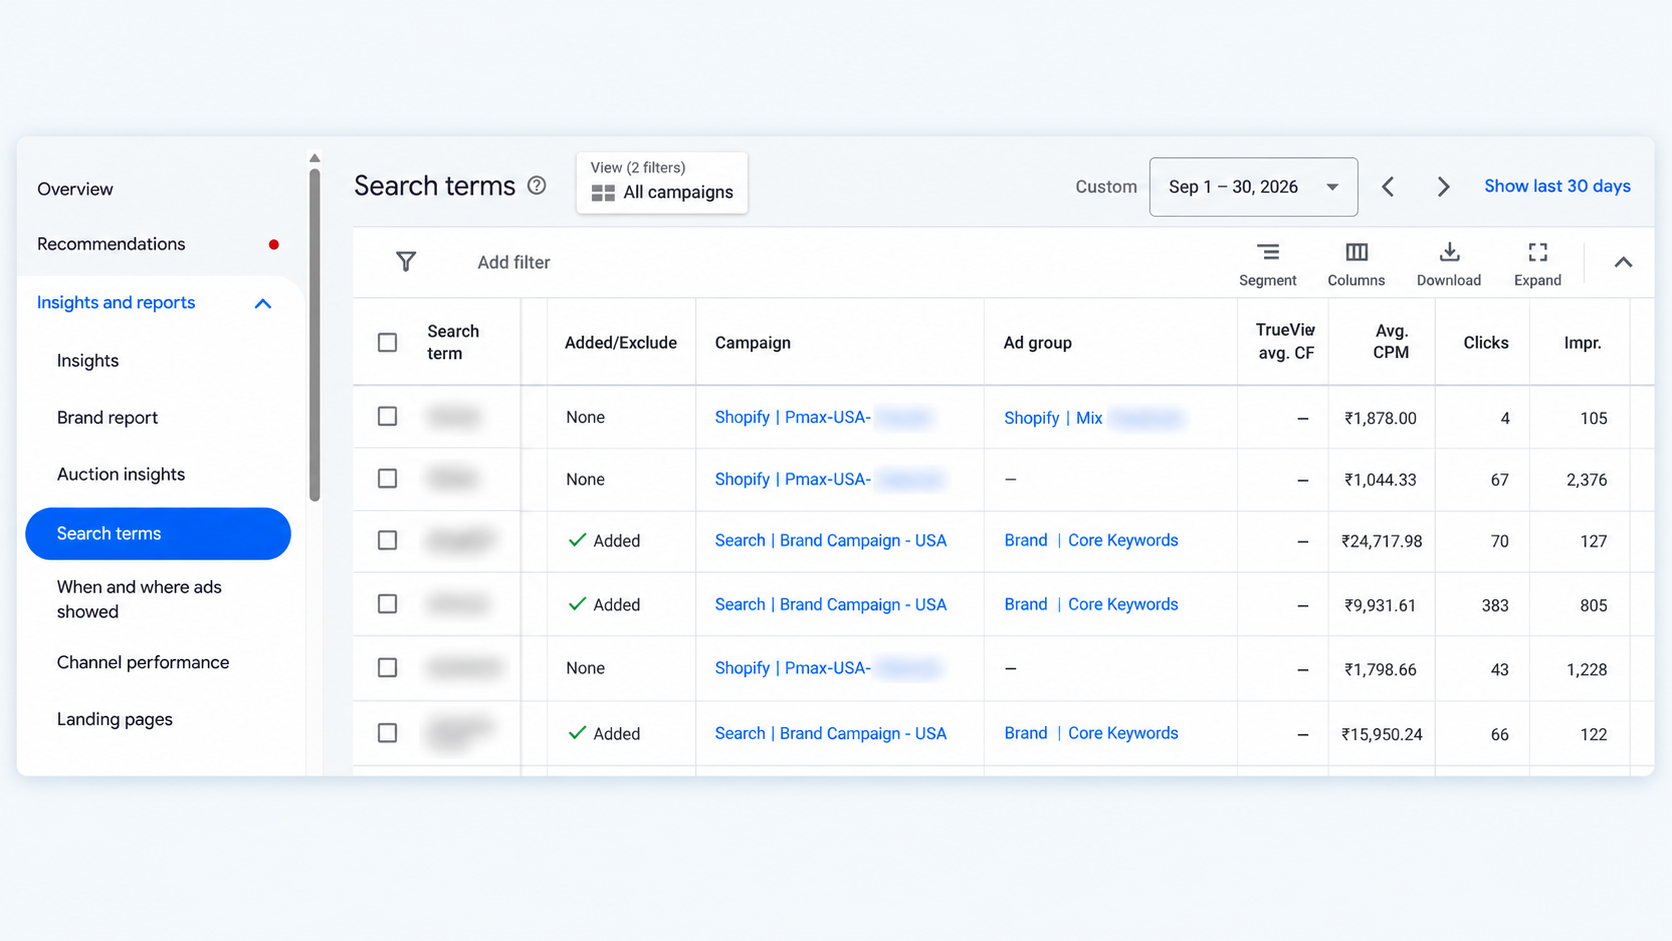Image resolution: width=1672 pixels, height=941 pixels.
Task: Click the red Recommendations notification dot
Action: (x=274, y=244)
